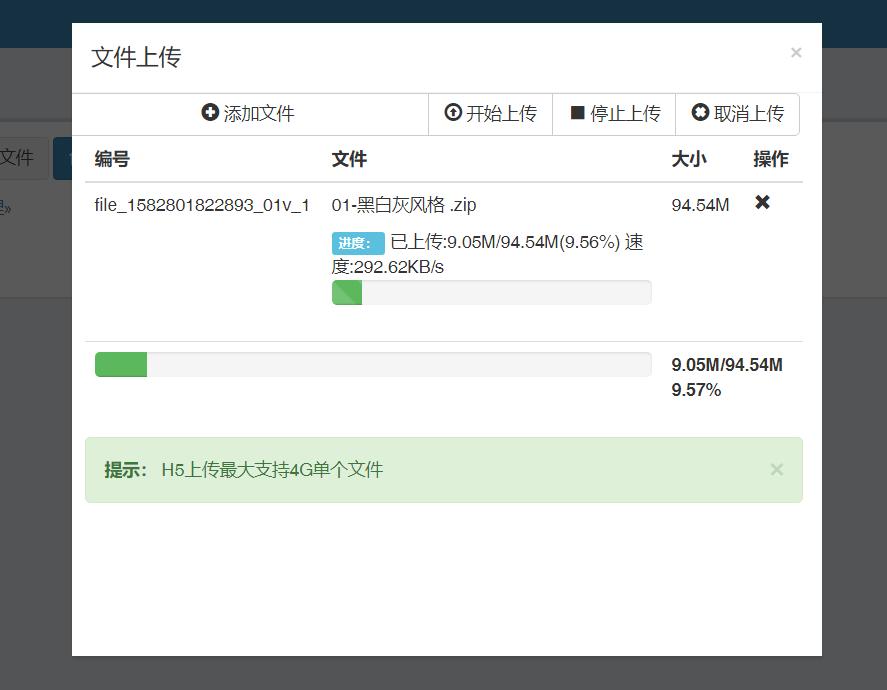Stop the upload with 停止上传

pyautogui.click(x=613, y=113)
